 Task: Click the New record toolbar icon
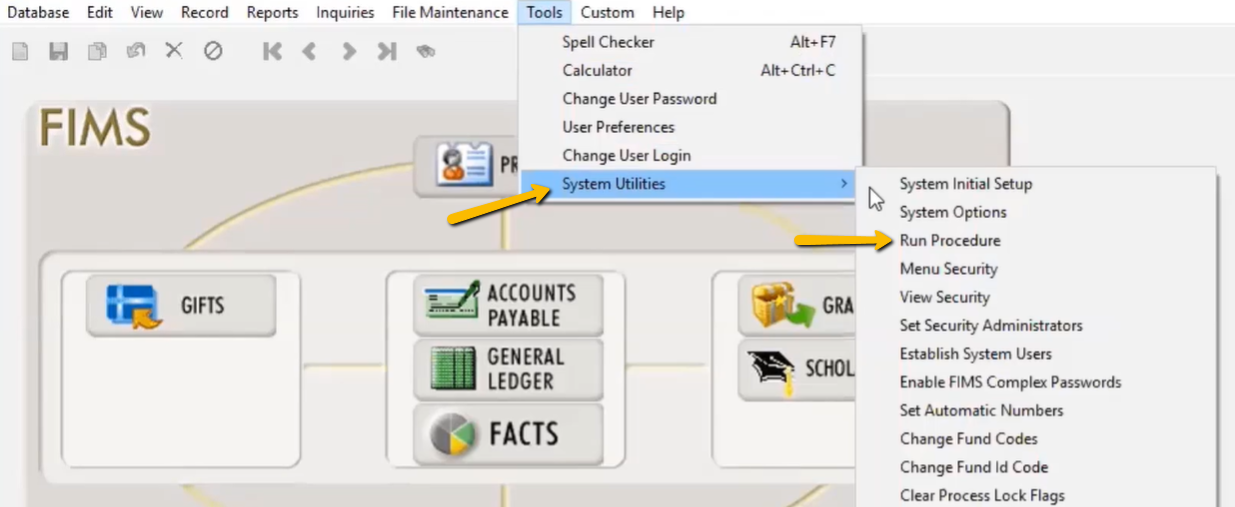(20, 51)
